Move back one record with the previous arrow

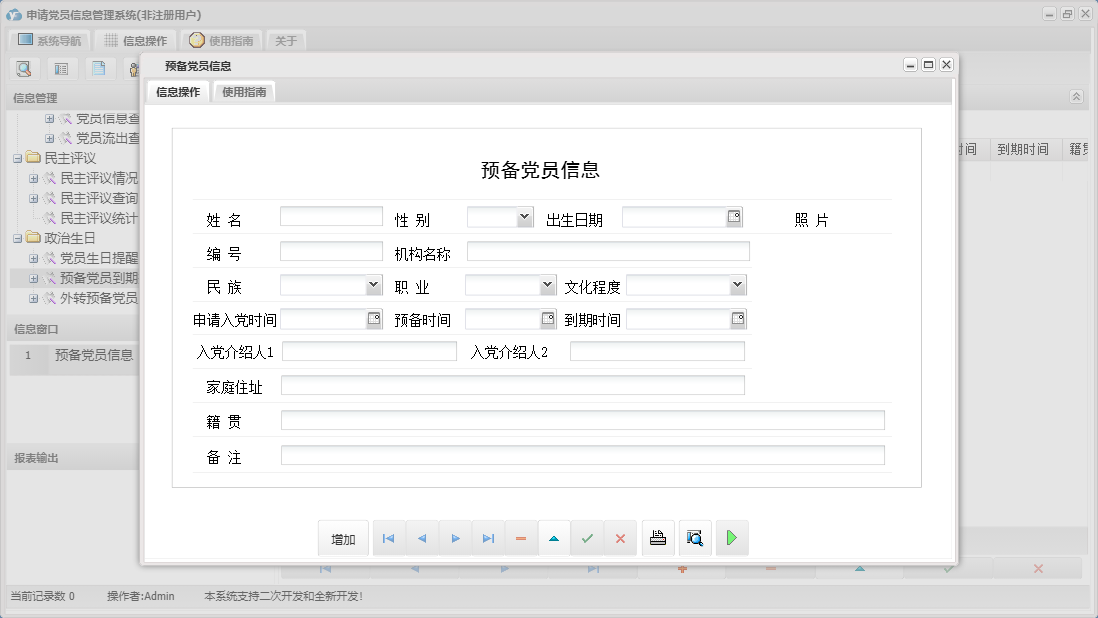click(421, 538)
